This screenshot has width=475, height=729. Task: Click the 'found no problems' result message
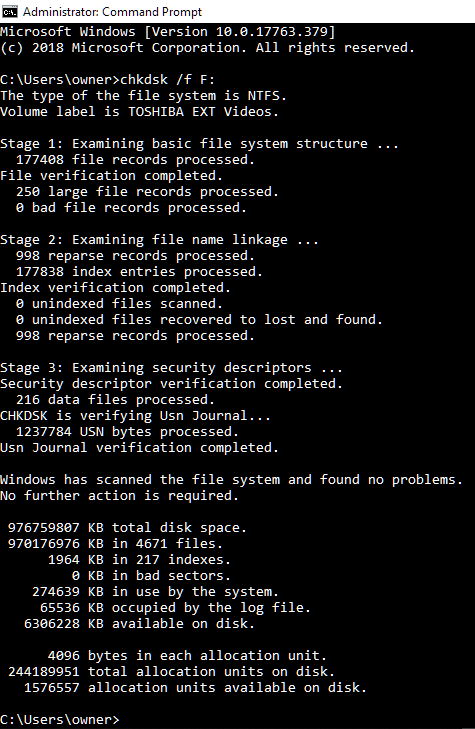231,480
